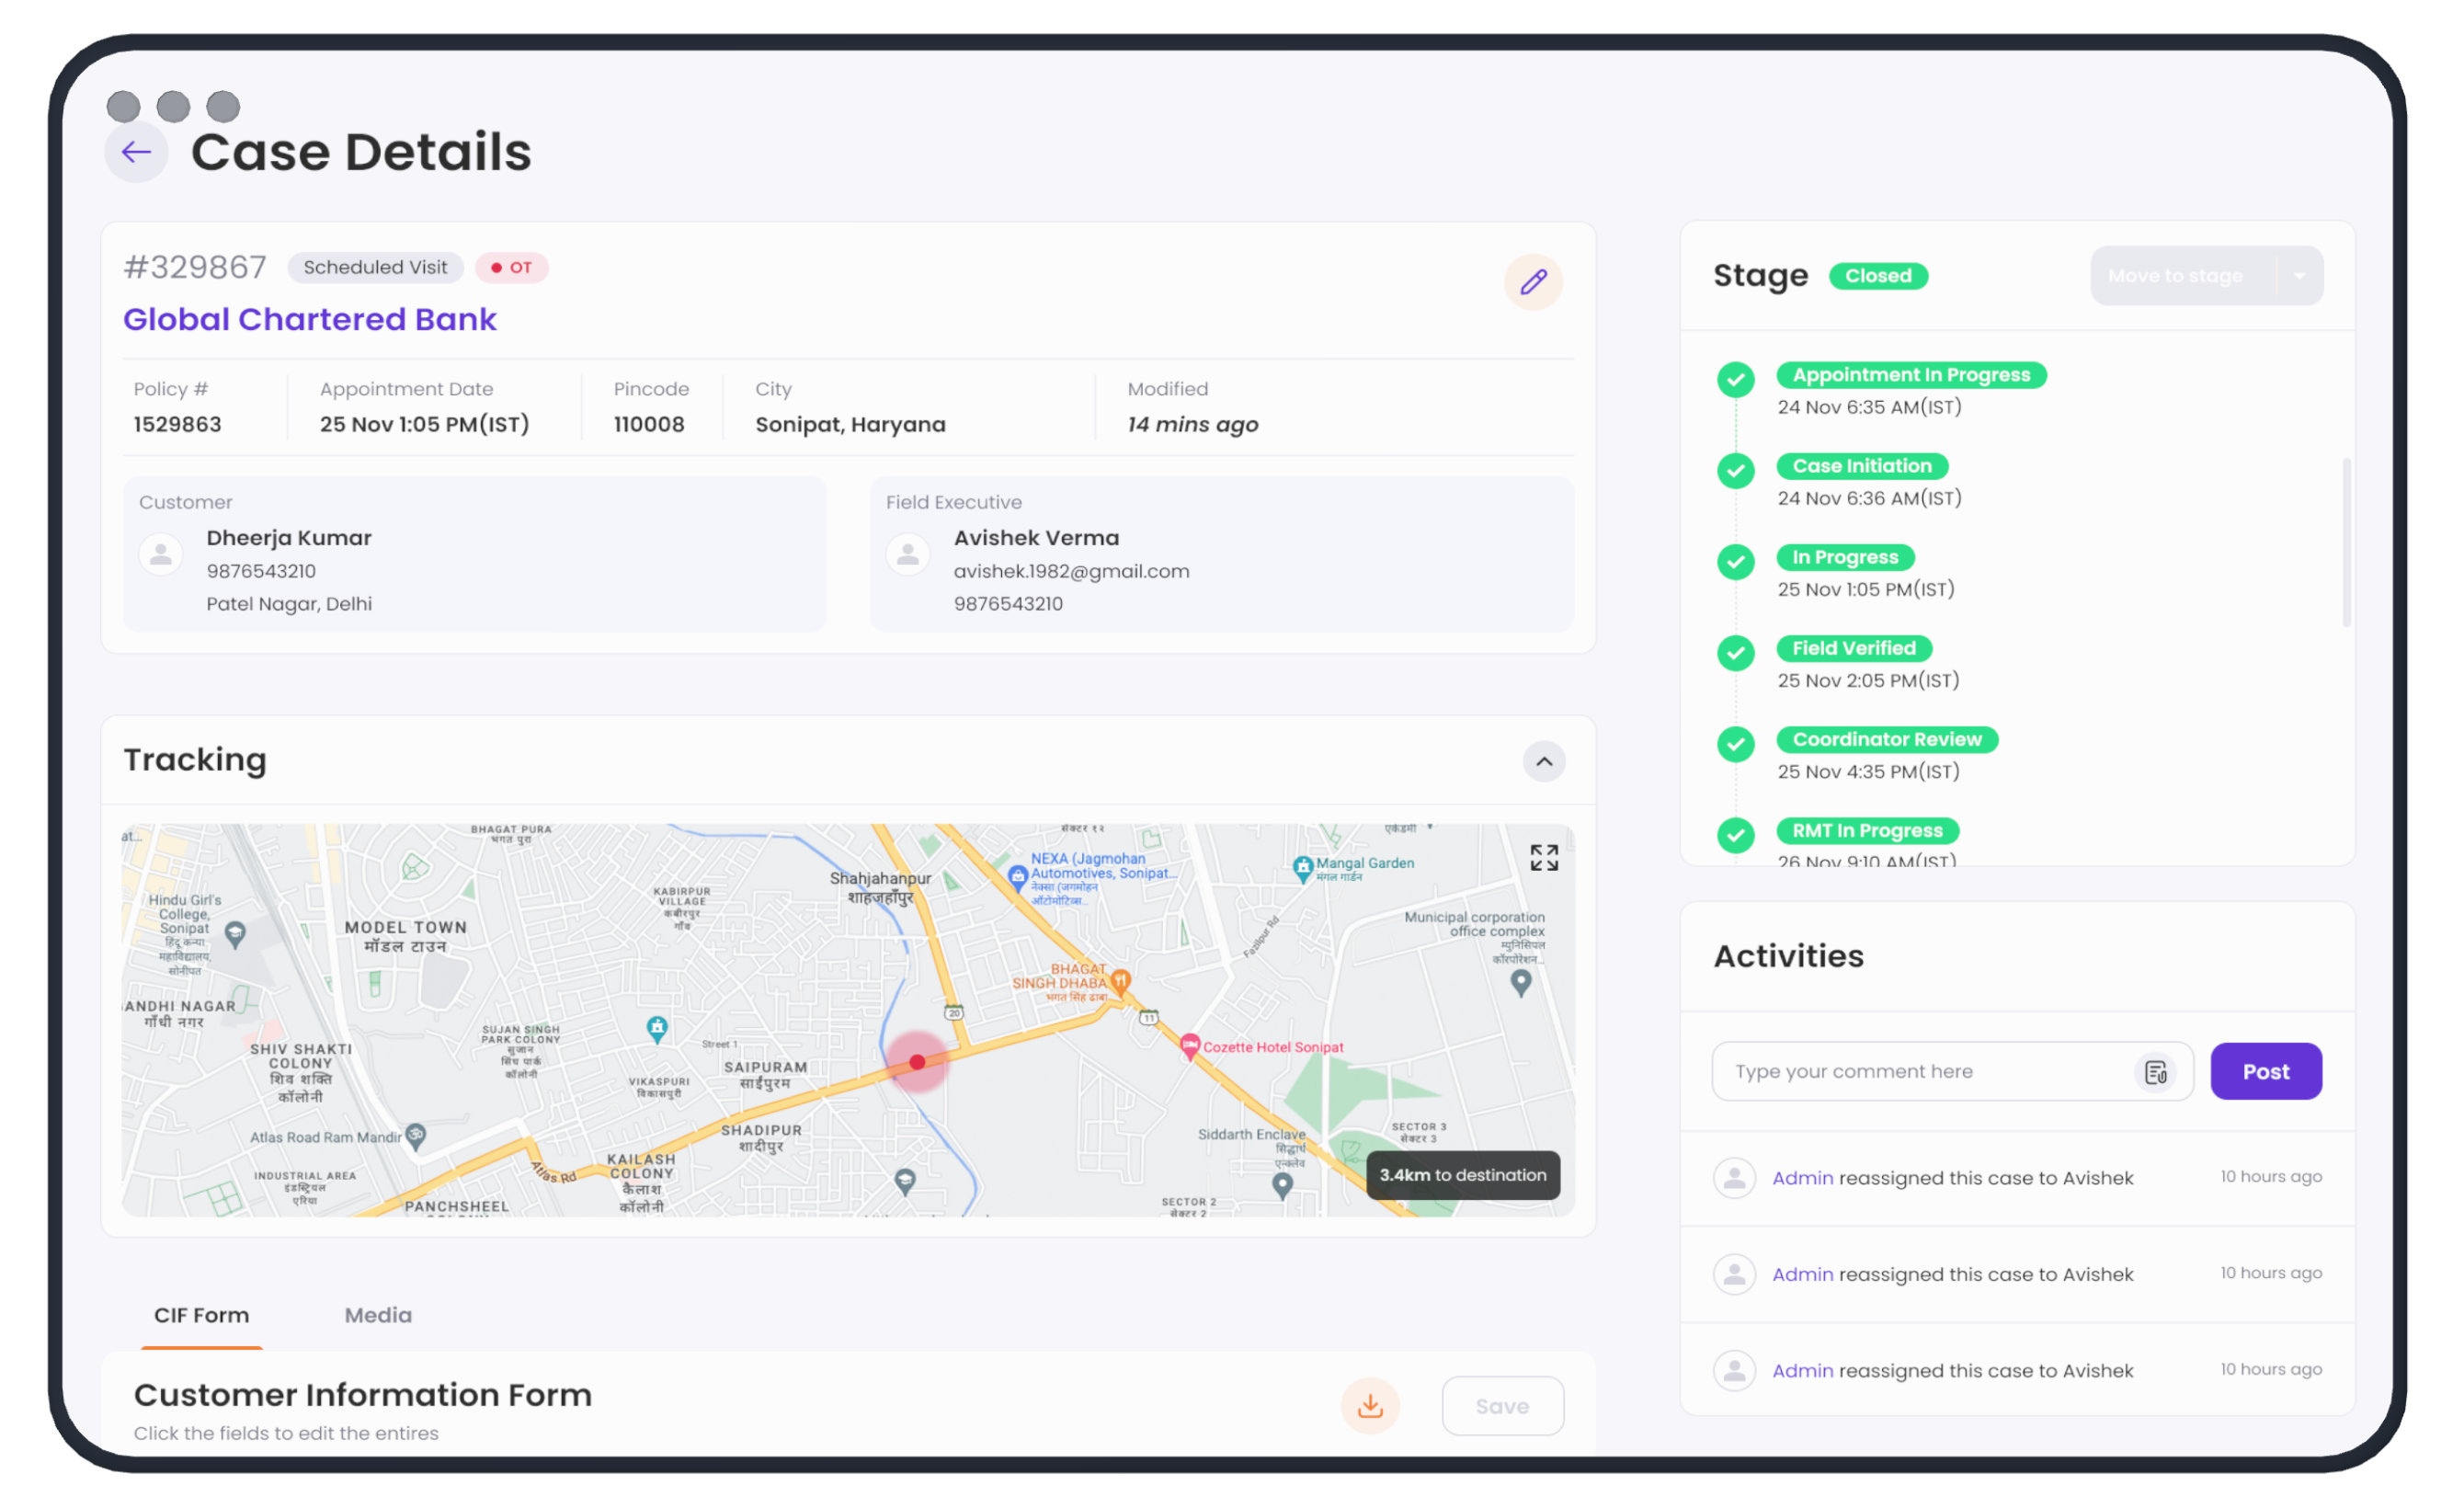The height and width of the screenshot is (1508, 2464).
Task: Click the stage list scrollbar
Action: [2346, 543]
